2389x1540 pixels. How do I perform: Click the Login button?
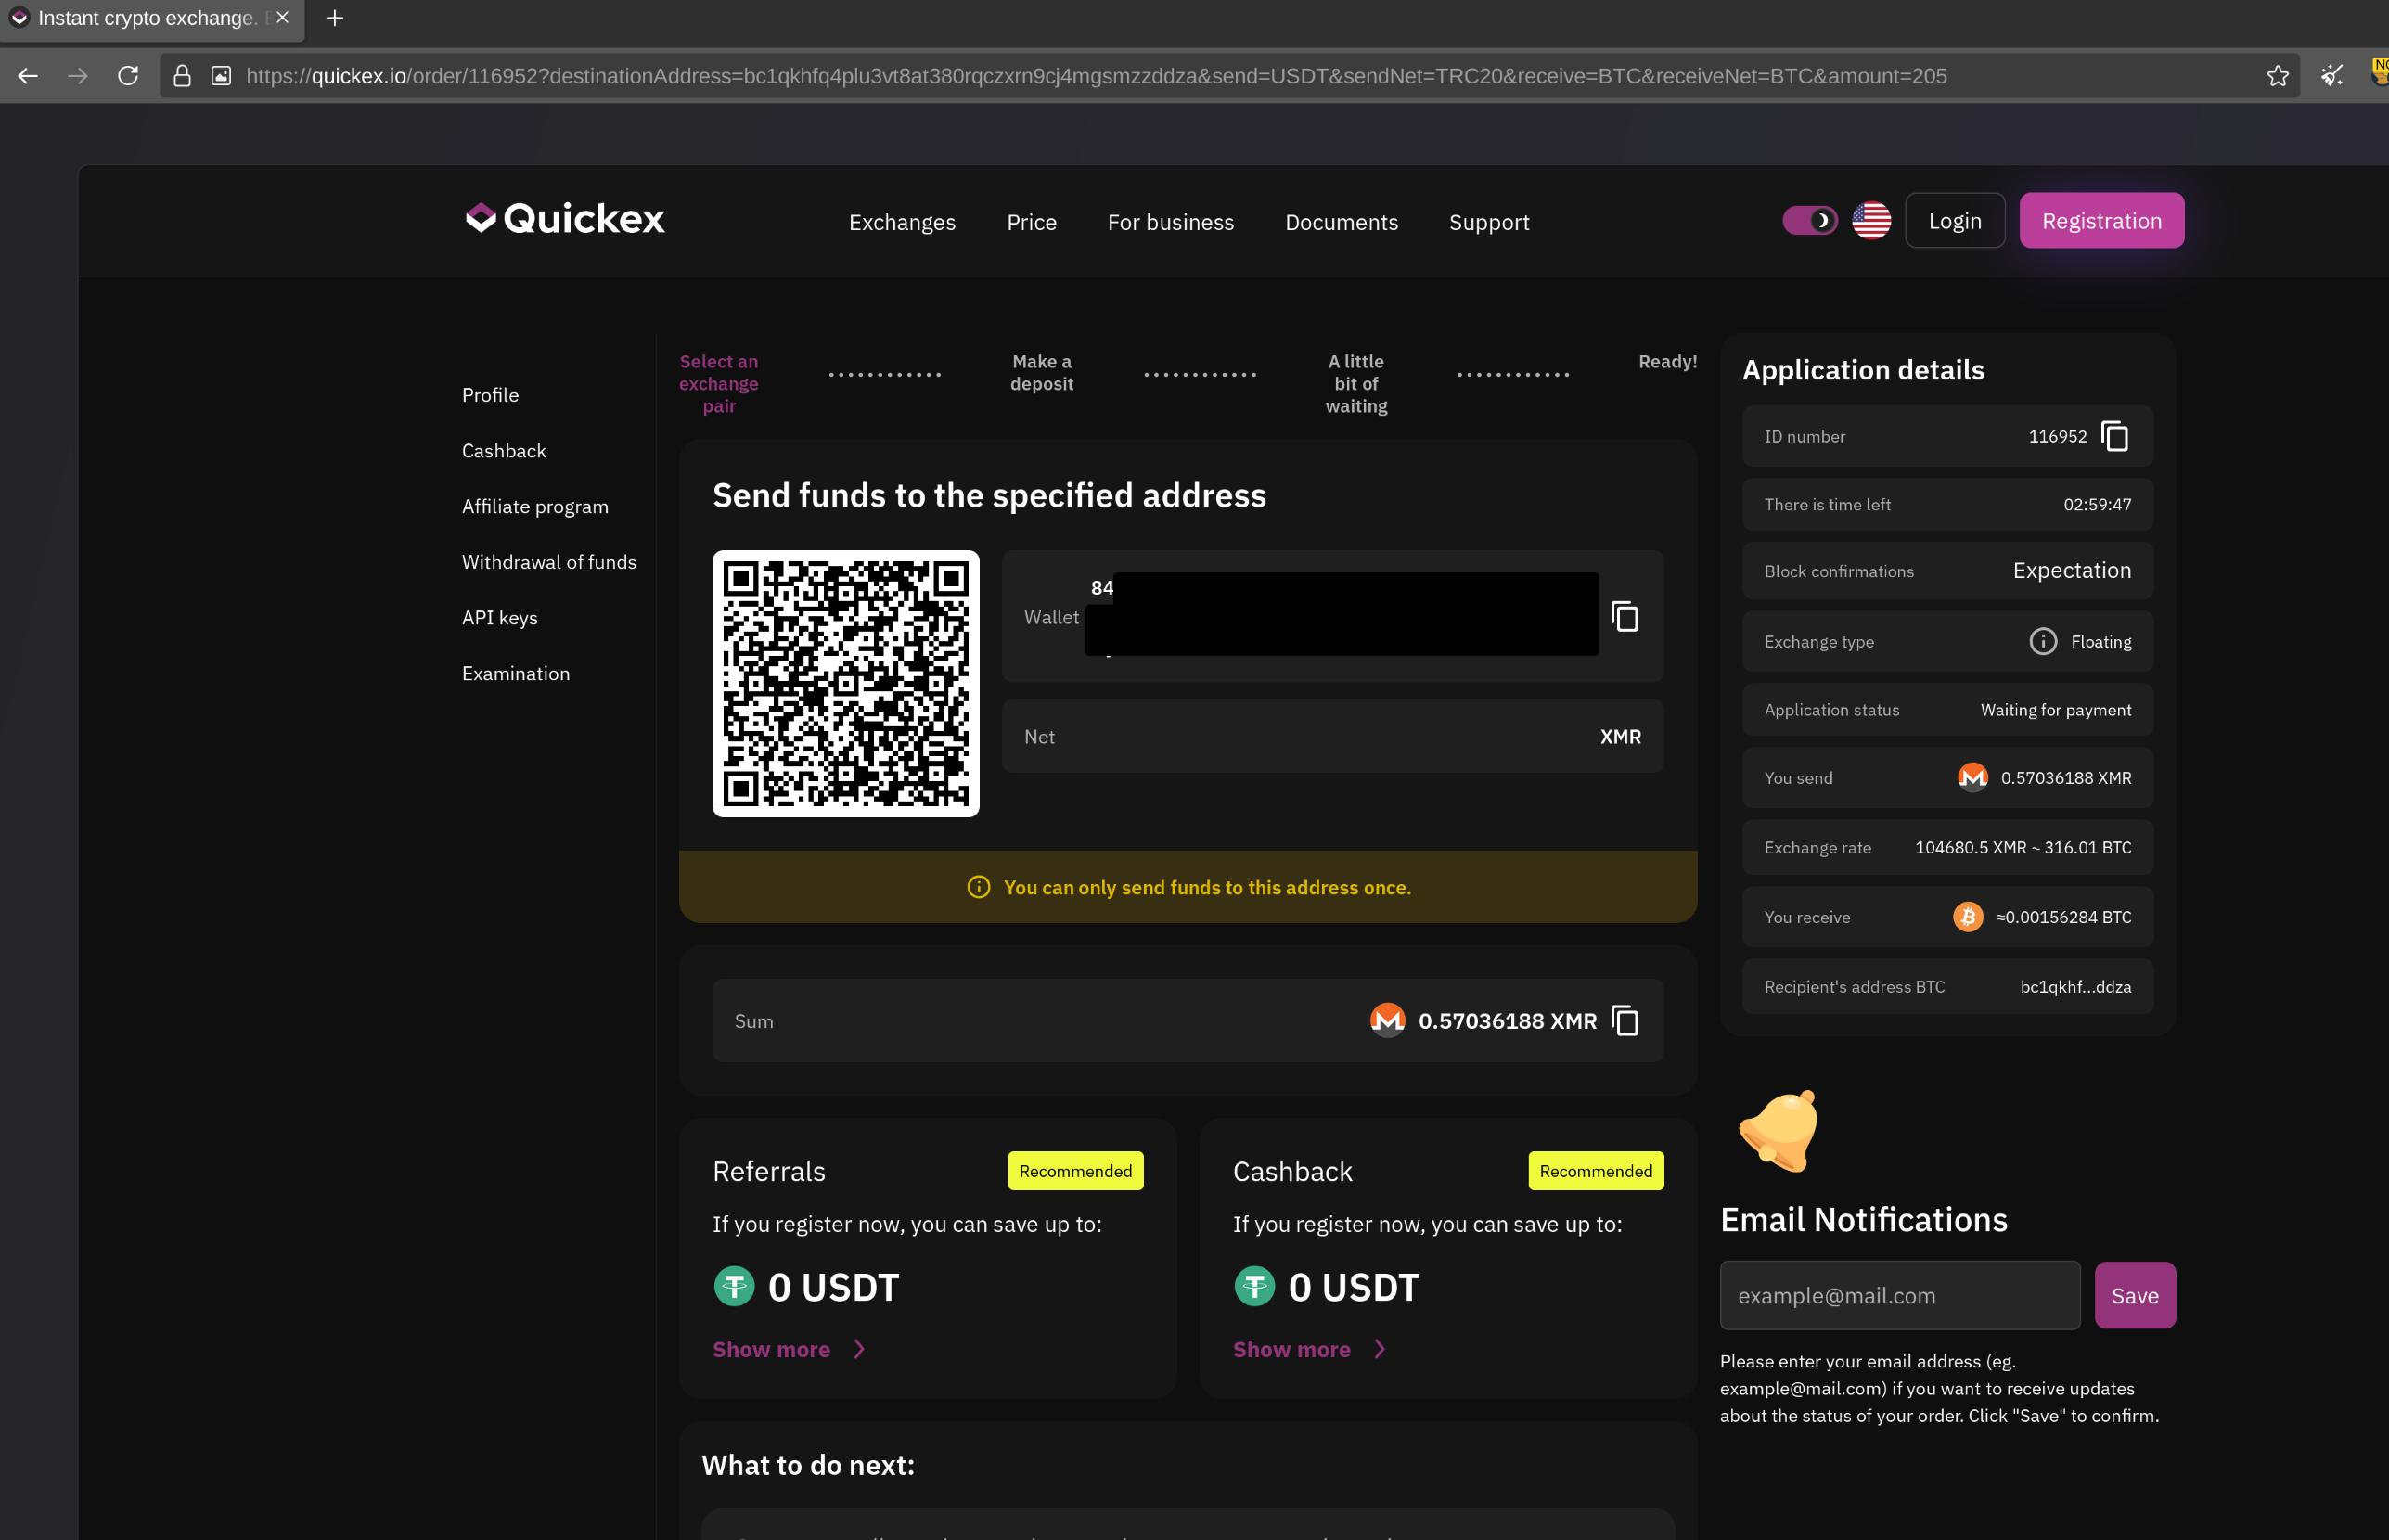[x=1954, y=220]
